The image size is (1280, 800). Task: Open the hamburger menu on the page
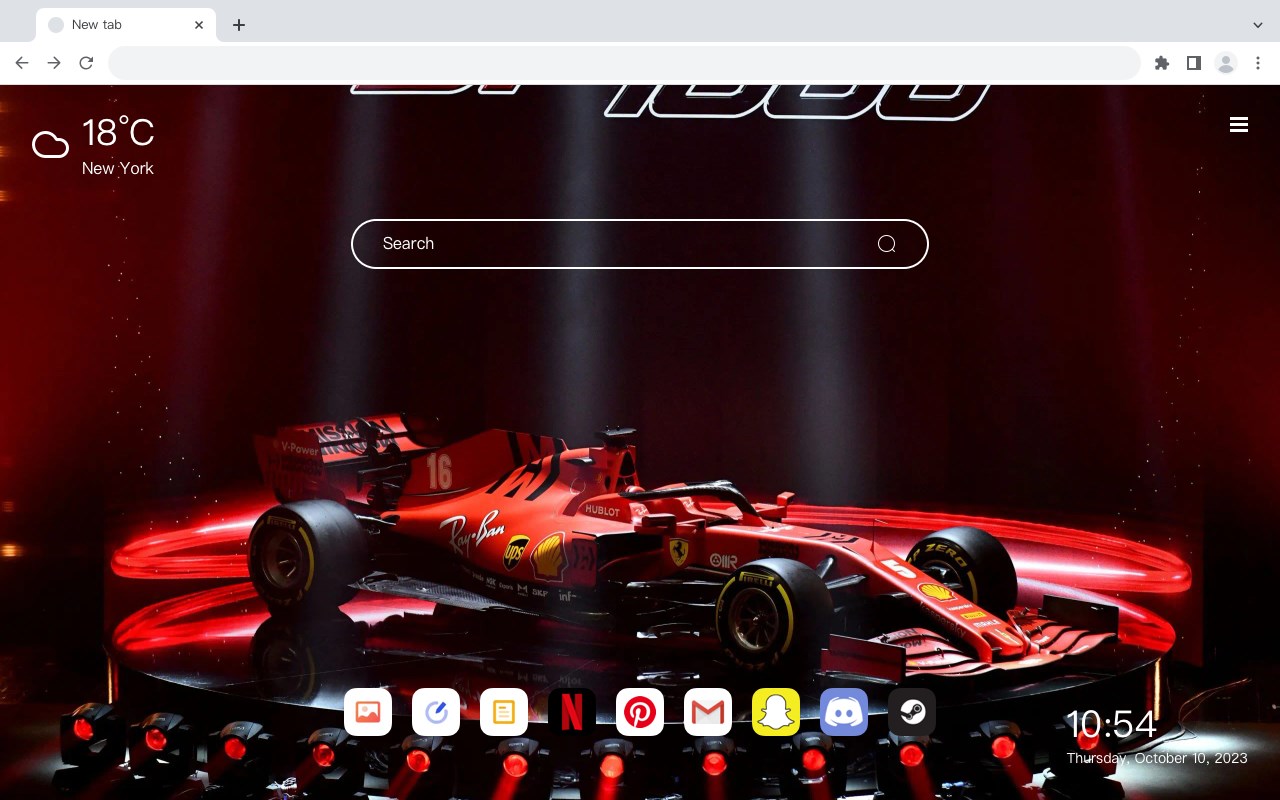tap(1239, 125)
